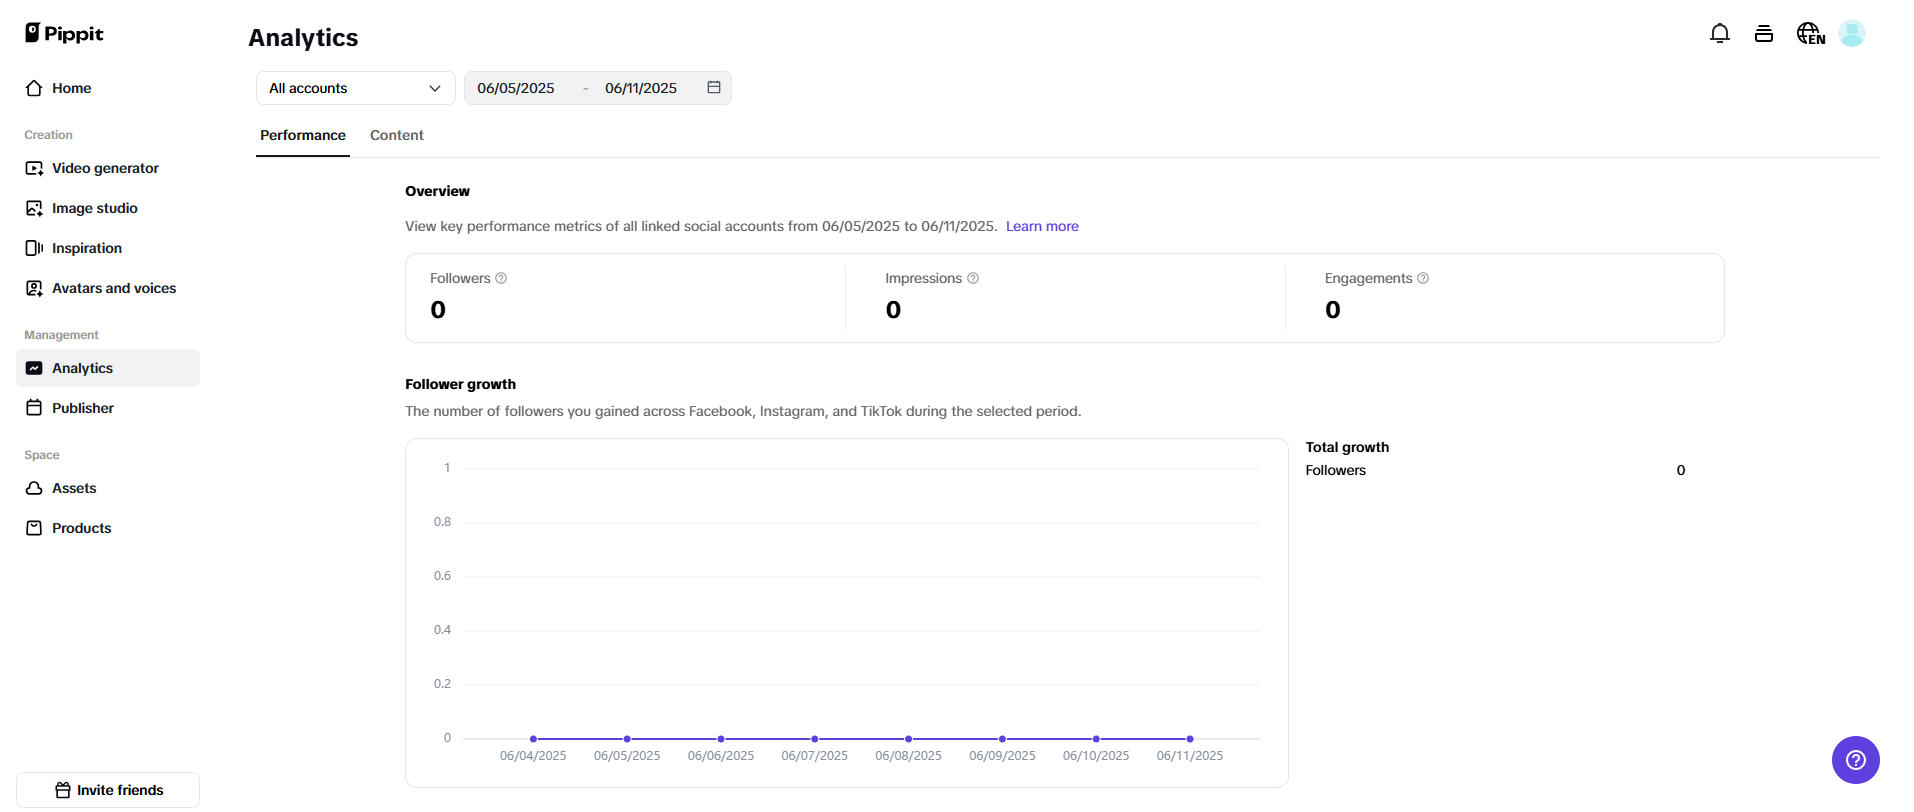
Task: Open notifications bell icon
Action: 1720,34
